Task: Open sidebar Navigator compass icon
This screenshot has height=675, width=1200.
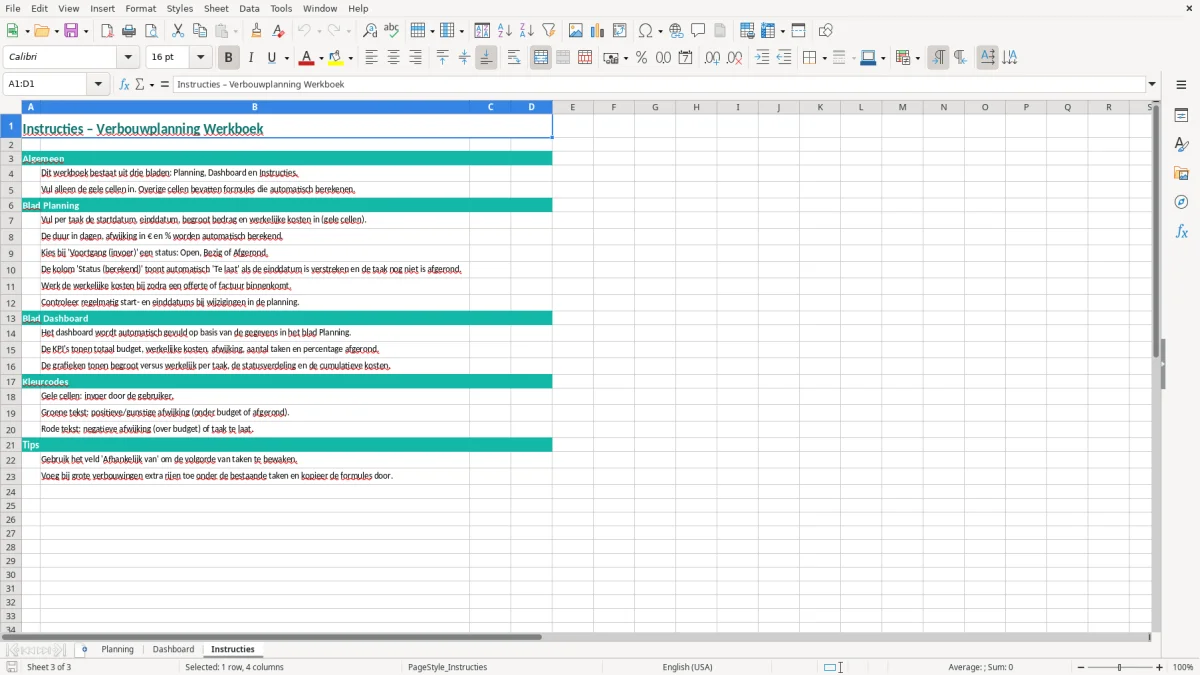Action: click(1181, 202)
